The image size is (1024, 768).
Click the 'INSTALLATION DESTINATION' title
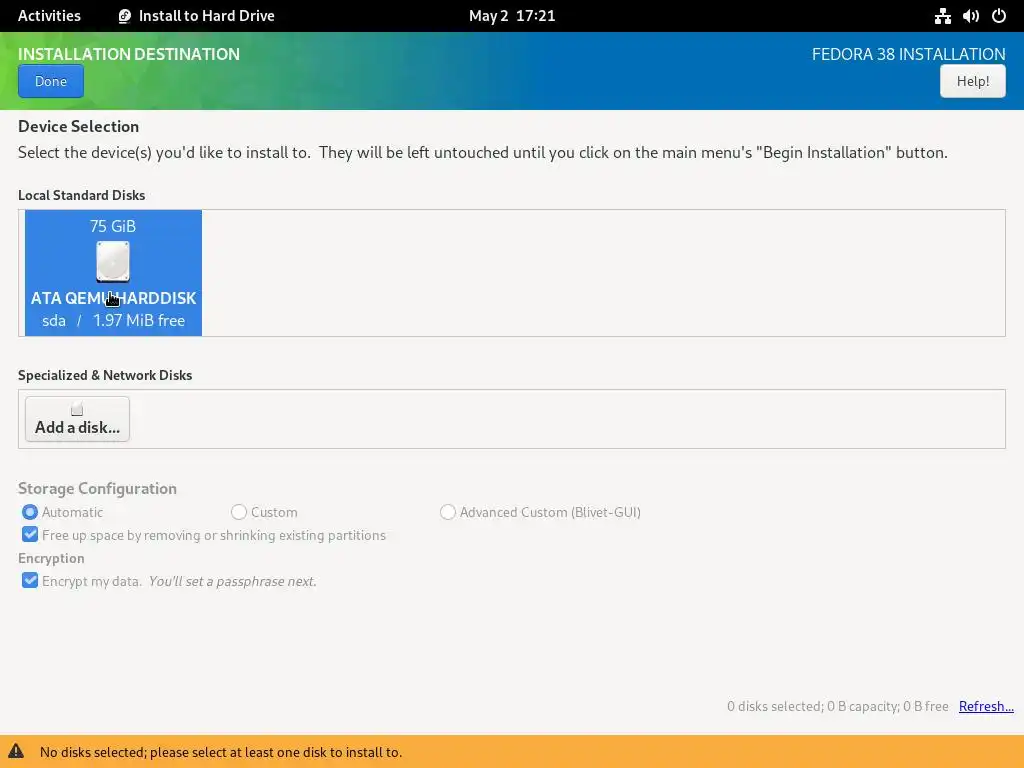click(x=129, y=54)
